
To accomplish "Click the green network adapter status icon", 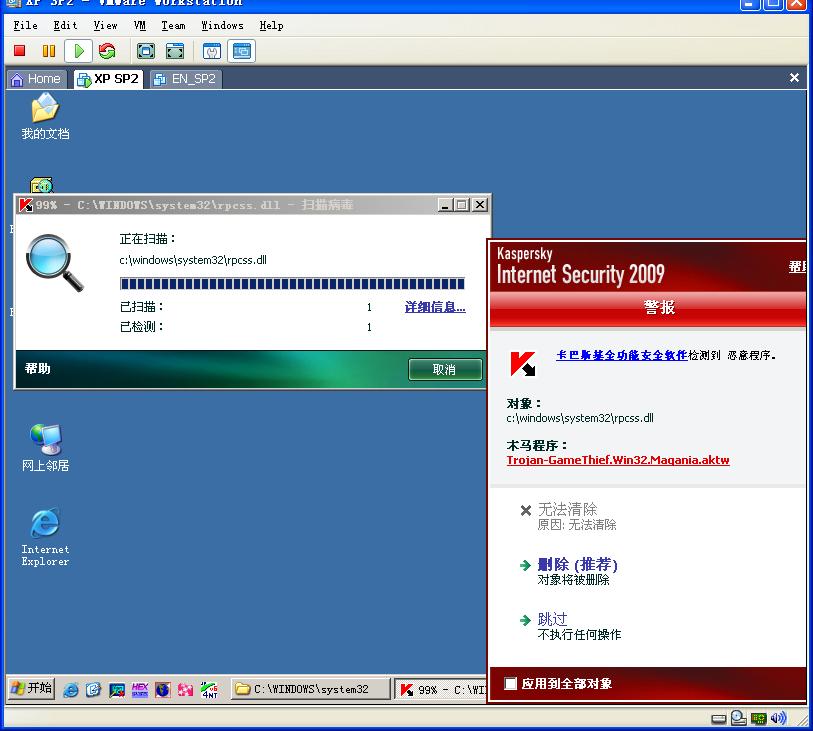I will (x=759, y=719).
